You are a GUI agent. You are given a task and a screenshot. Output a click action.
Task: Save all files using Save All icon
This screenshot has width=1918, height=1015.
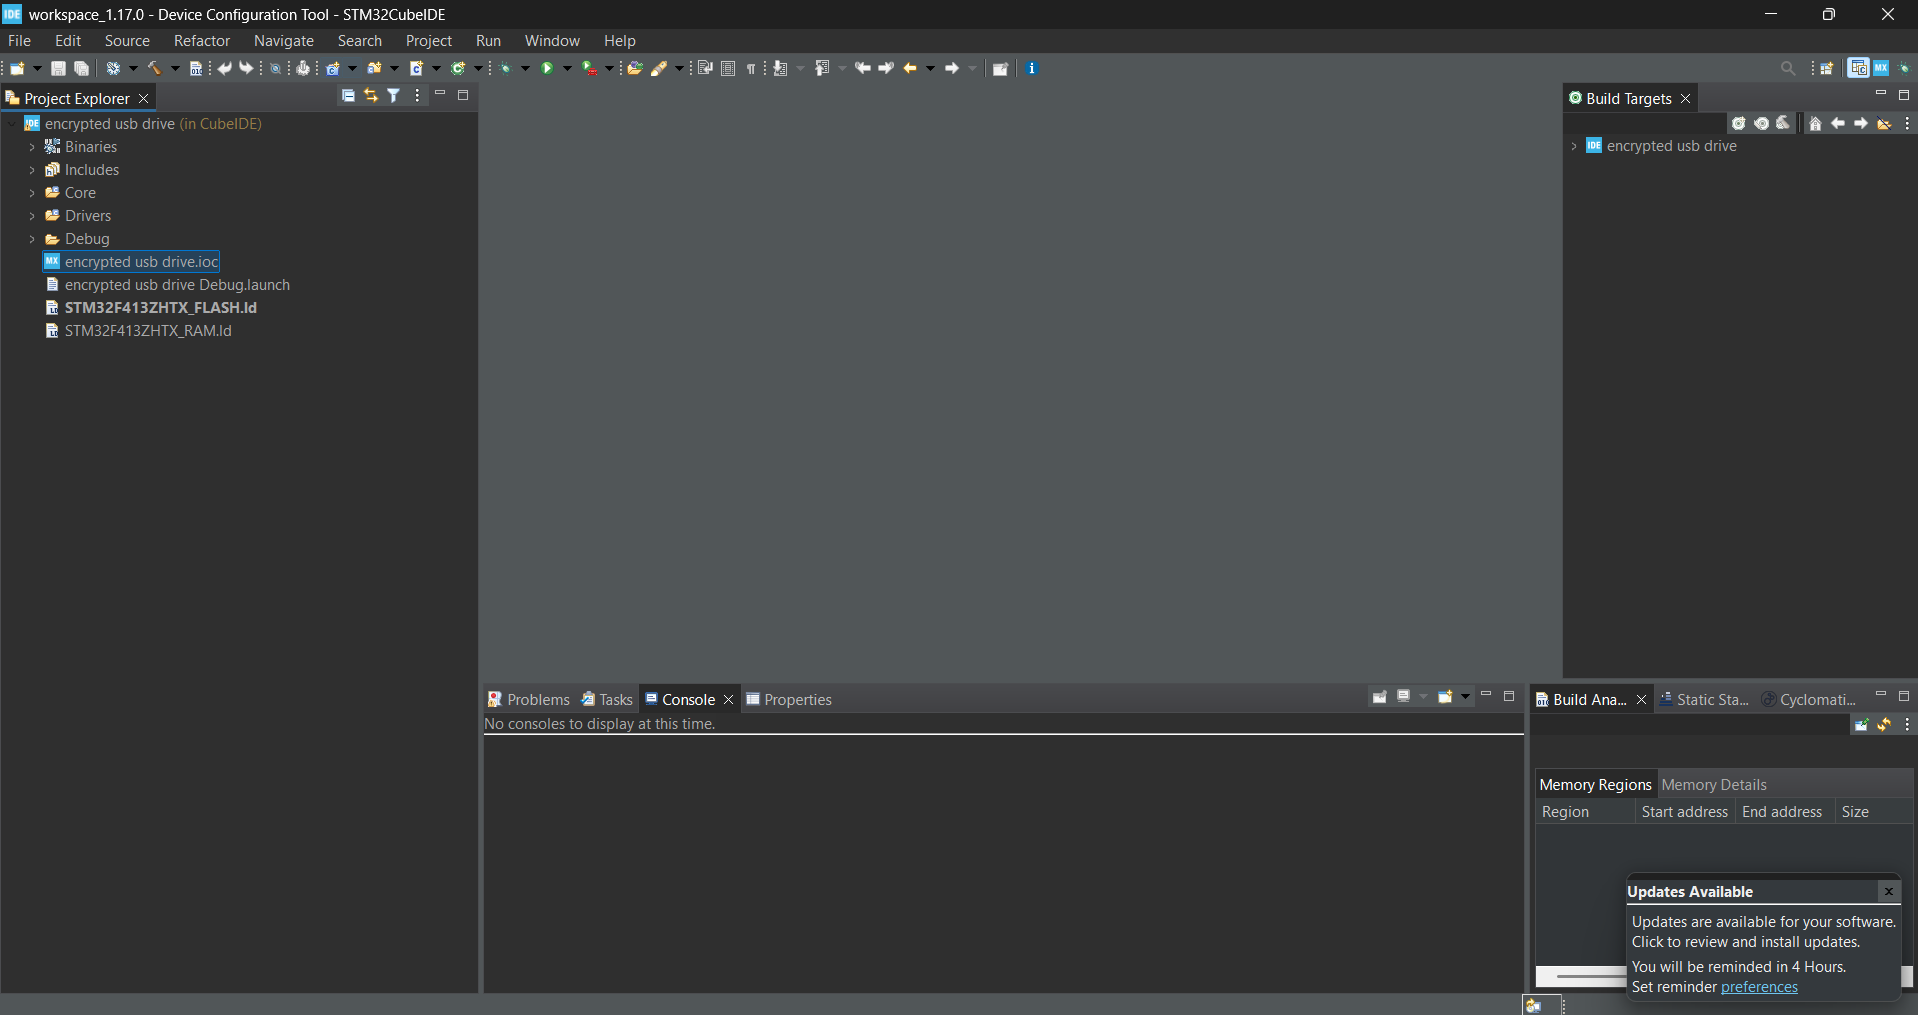pos(81,68)
